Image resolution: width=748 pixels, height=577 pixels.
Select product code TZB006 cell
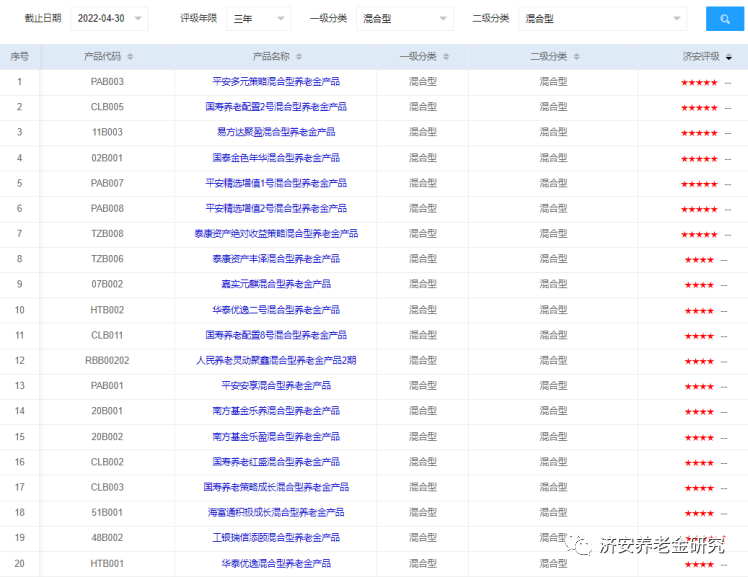[107, 259]
